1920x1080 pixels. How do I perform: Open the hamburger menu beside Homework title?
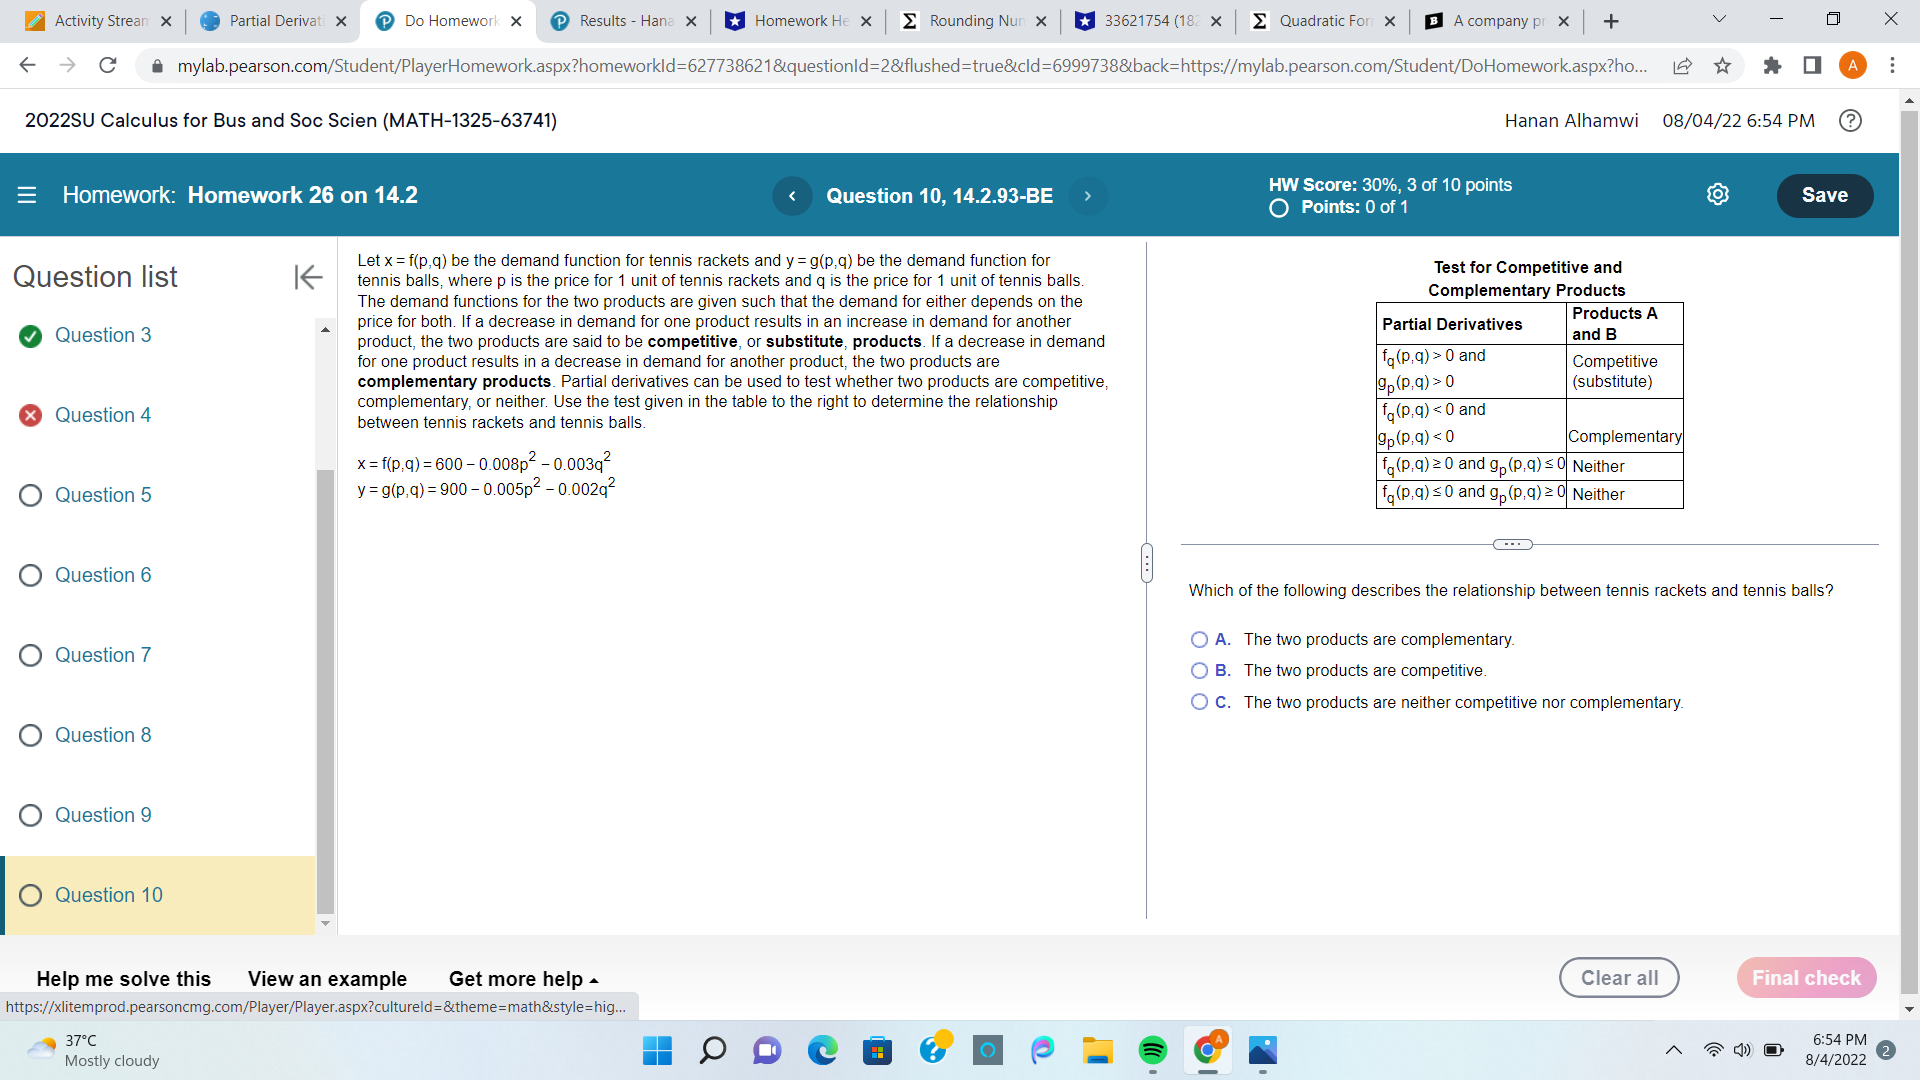pyautogui.click(x=26, y=195)
